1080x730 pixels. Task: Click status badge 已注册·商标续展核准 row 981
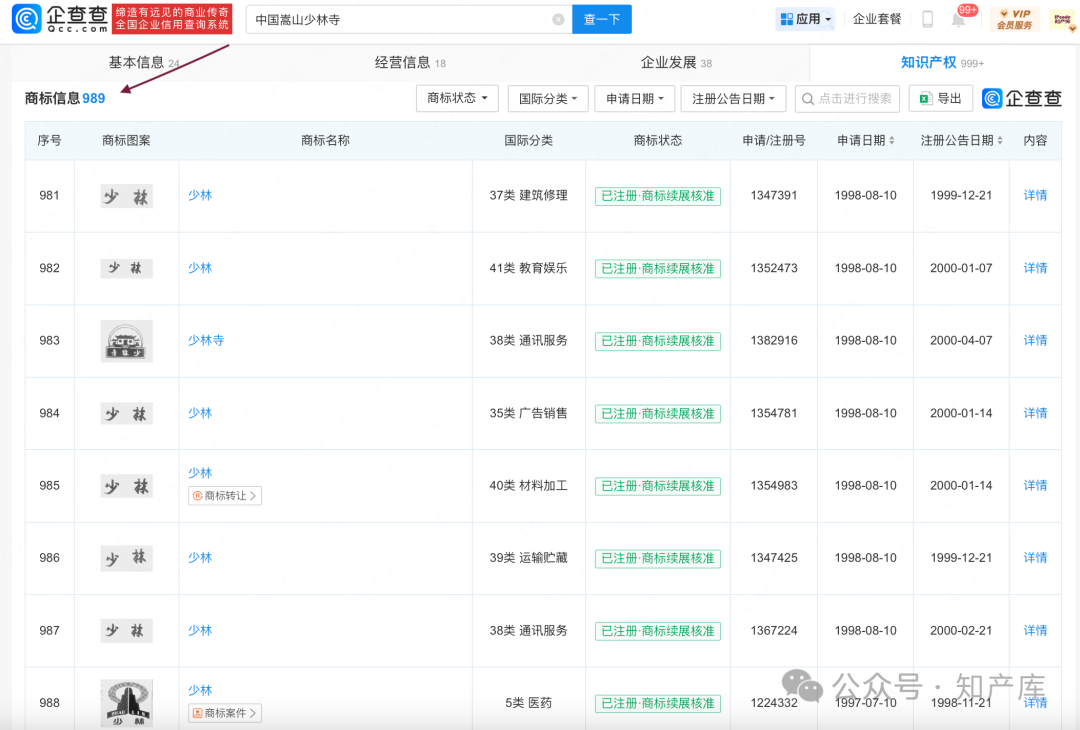point(658,196)
